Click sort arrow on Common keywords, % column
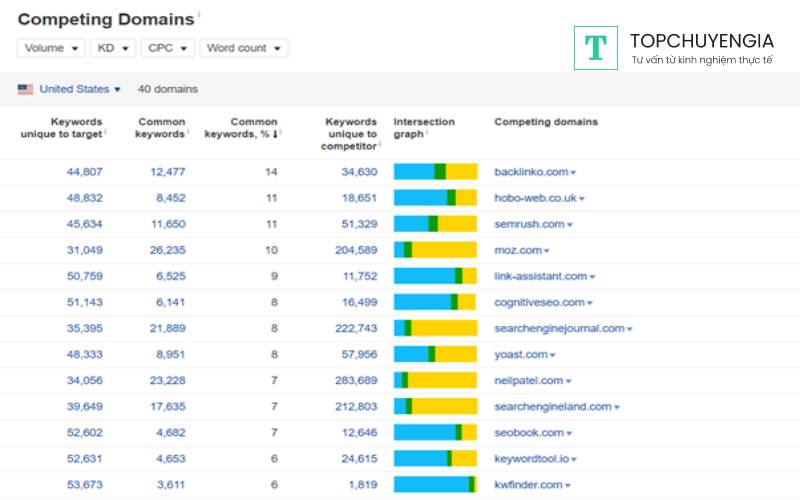 (275, 135)
